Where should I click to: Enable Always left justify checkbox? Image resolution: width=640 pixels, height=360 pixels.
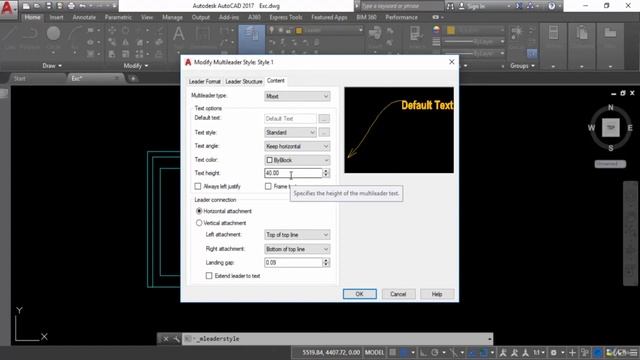[198, 187]
